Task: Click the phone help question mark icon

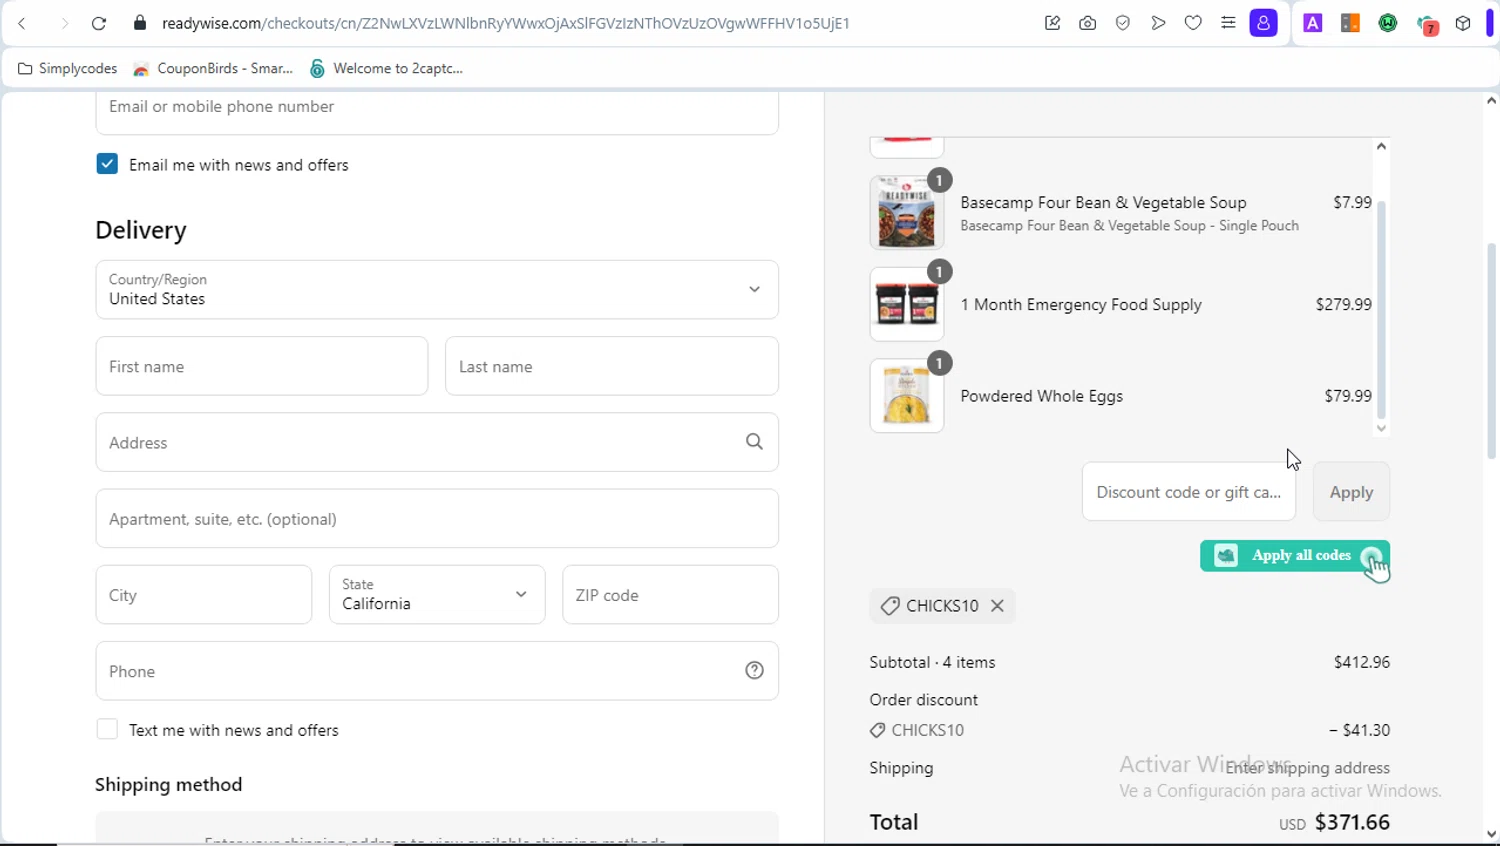Action: 754,671
